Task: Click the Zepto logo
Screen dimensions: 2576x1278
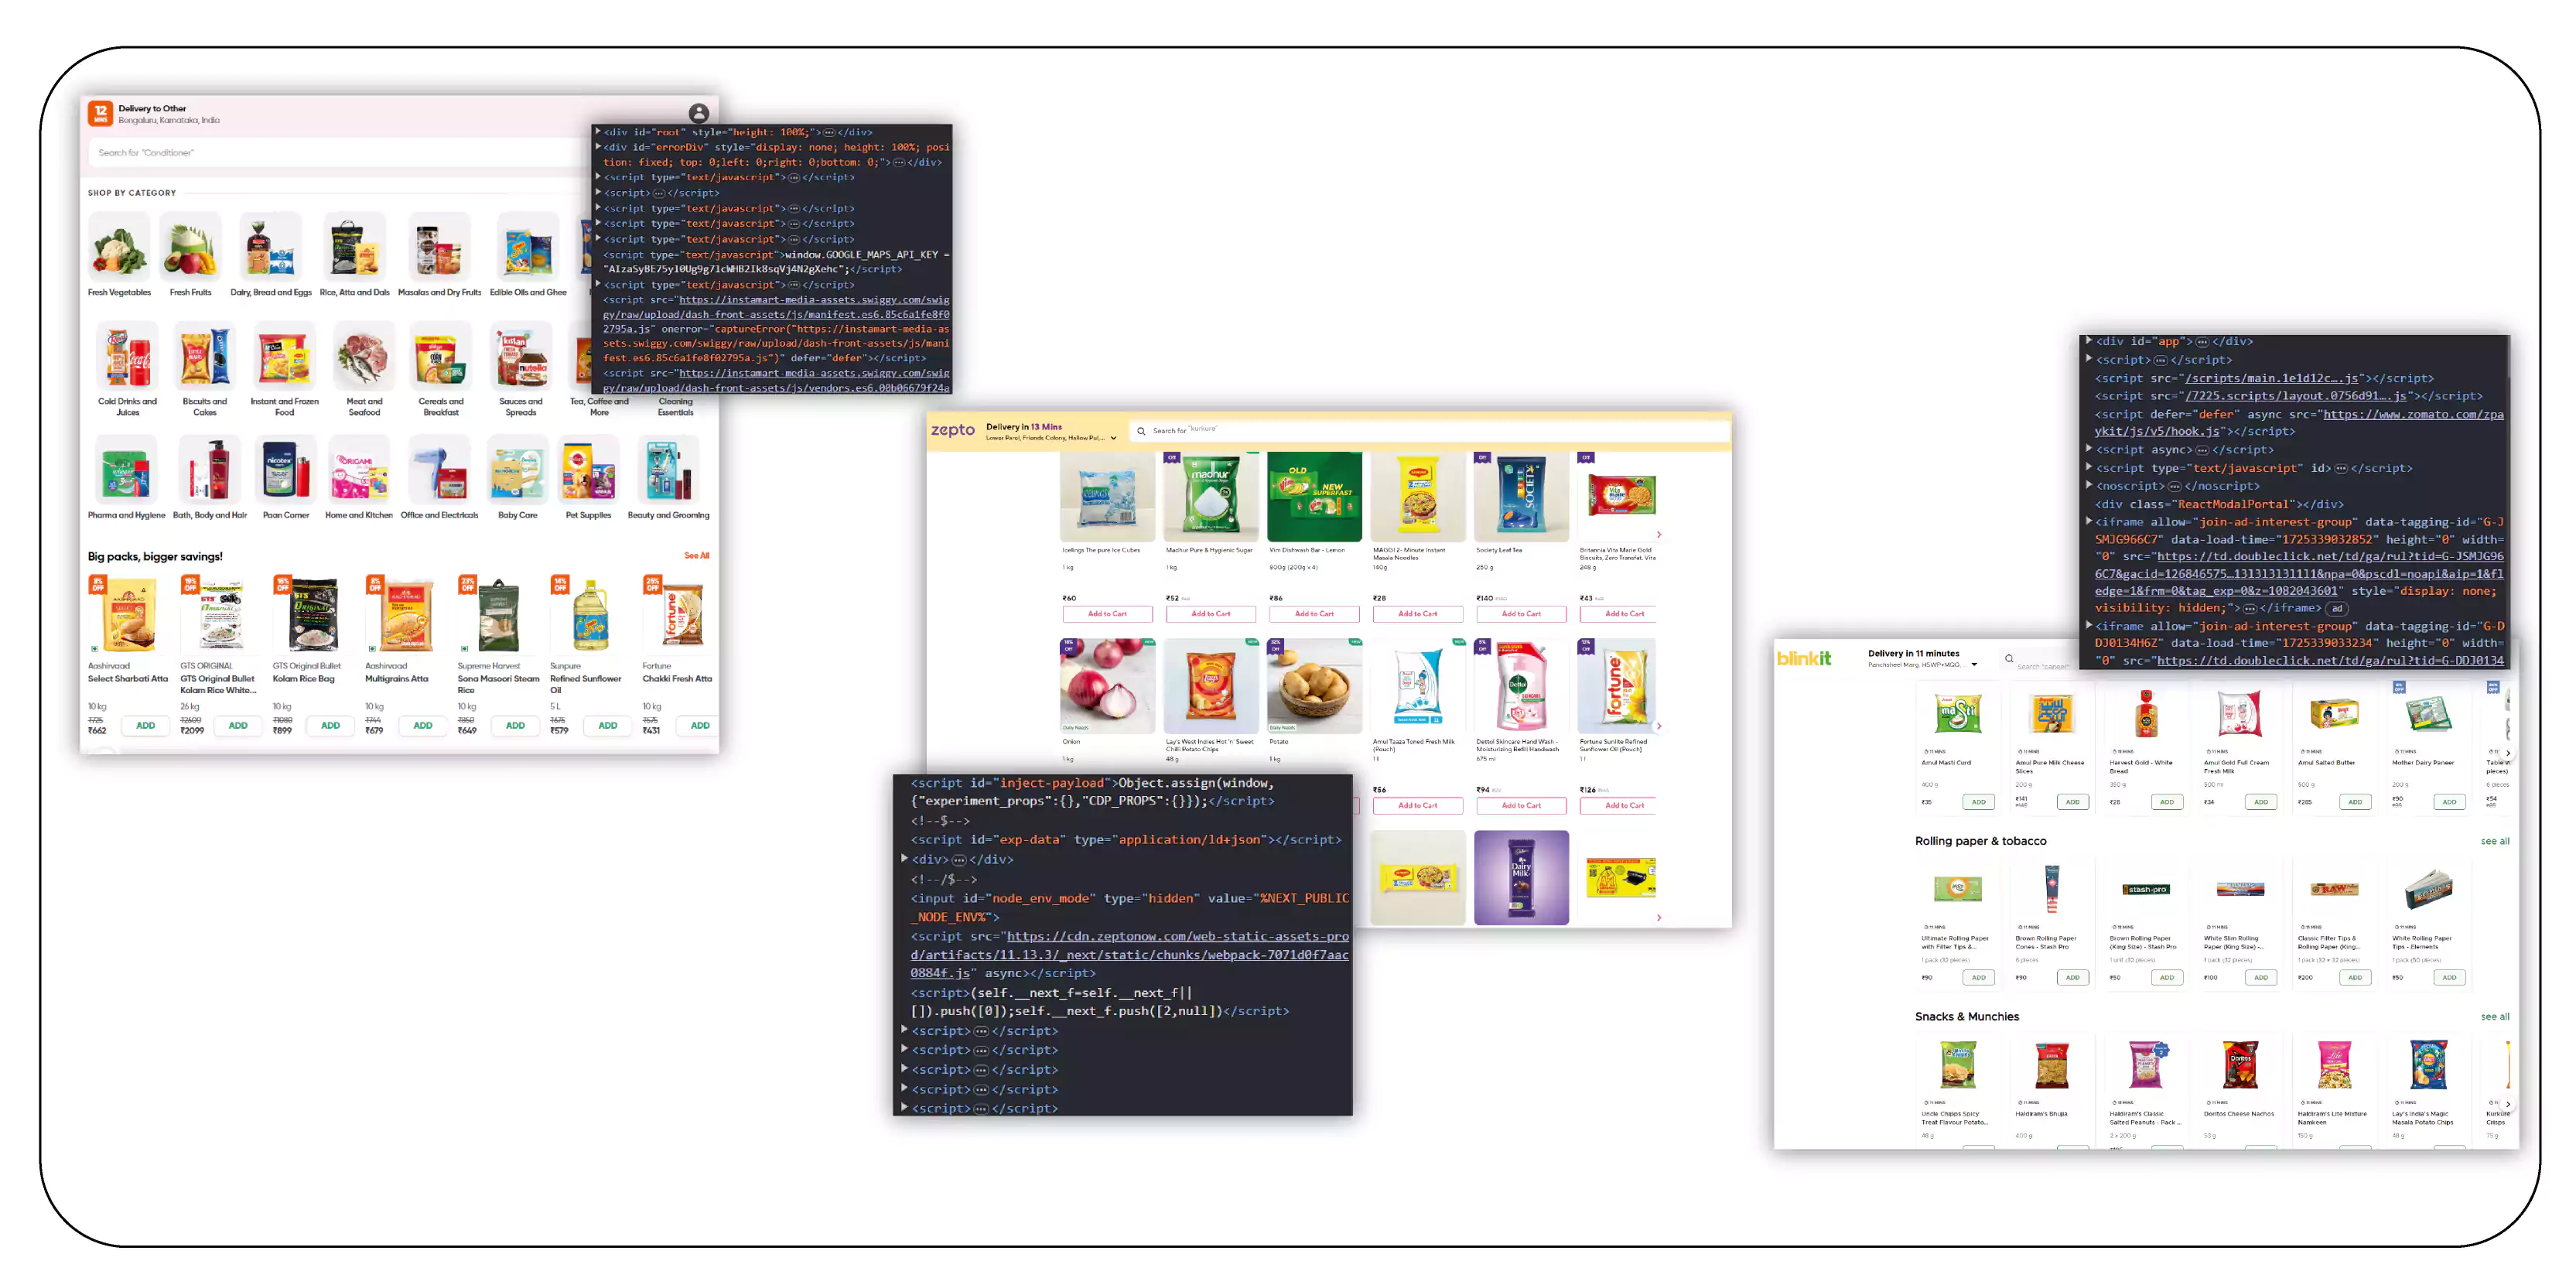Action: point(952,431)
